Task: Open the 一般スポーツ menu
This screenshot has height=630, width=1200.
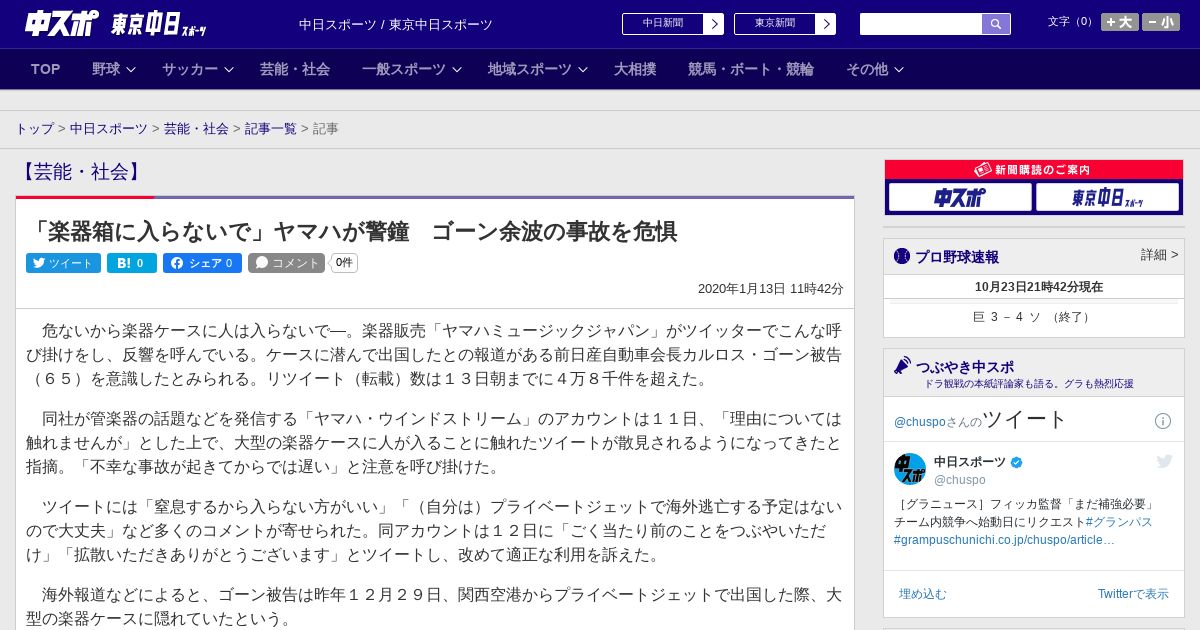Action: pyautogui.click(x=404, y=69)
